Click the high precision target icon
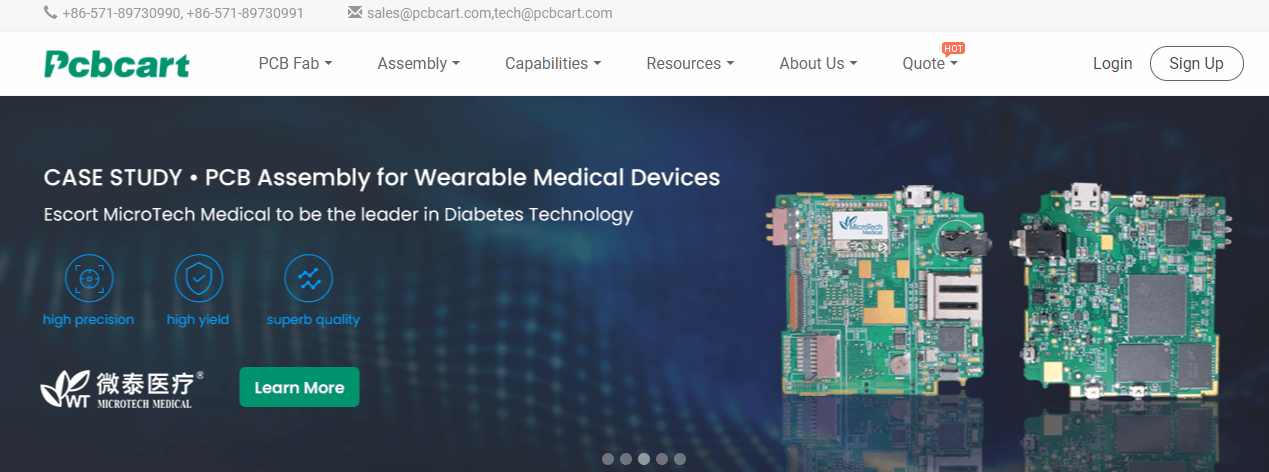Screen dimensions: 1269x472 tap(89, 279)
